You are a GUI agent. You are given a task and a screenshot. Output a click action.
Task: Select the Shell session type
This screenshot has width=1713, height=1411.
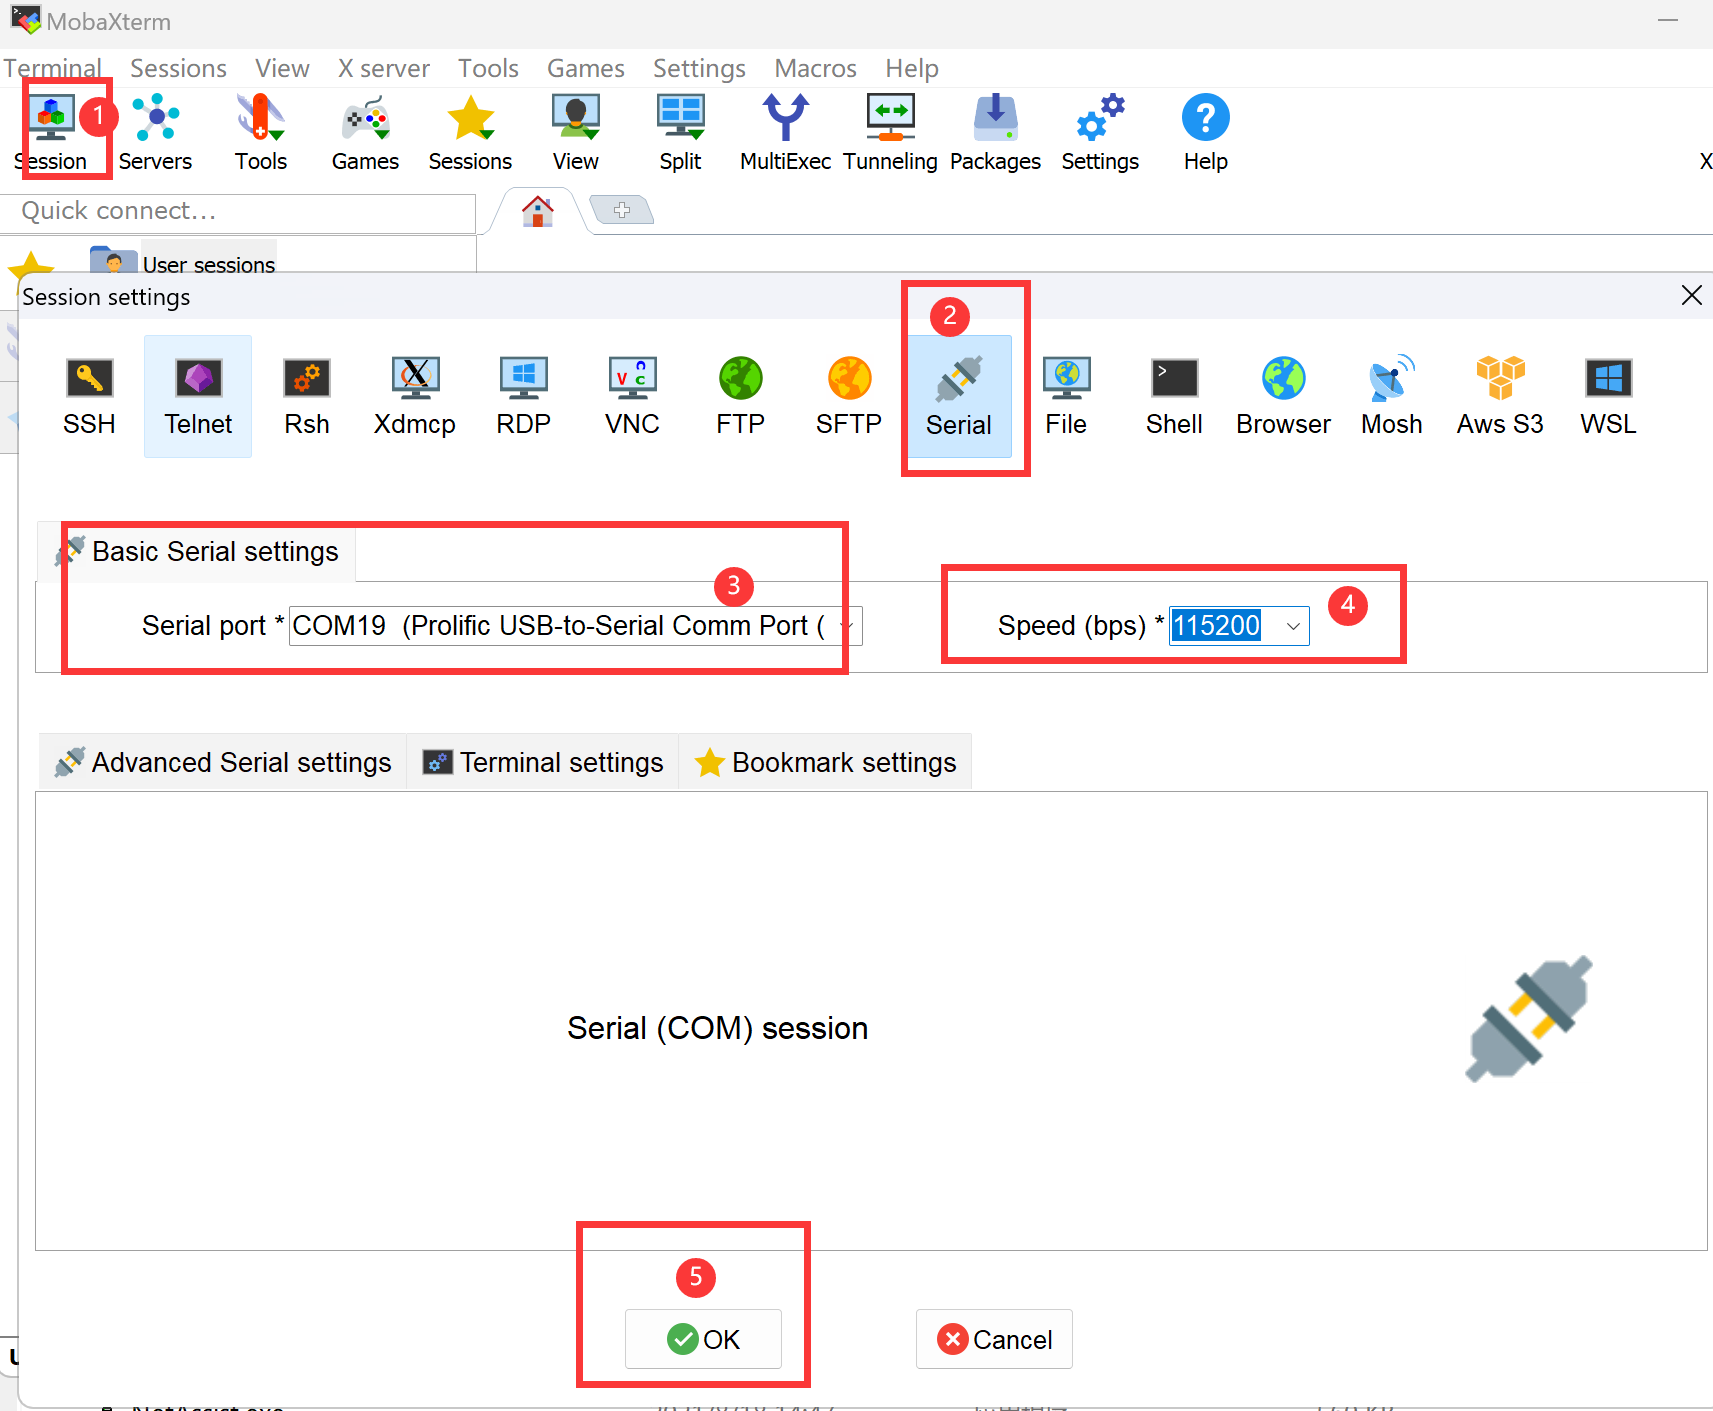point(1174,396)
